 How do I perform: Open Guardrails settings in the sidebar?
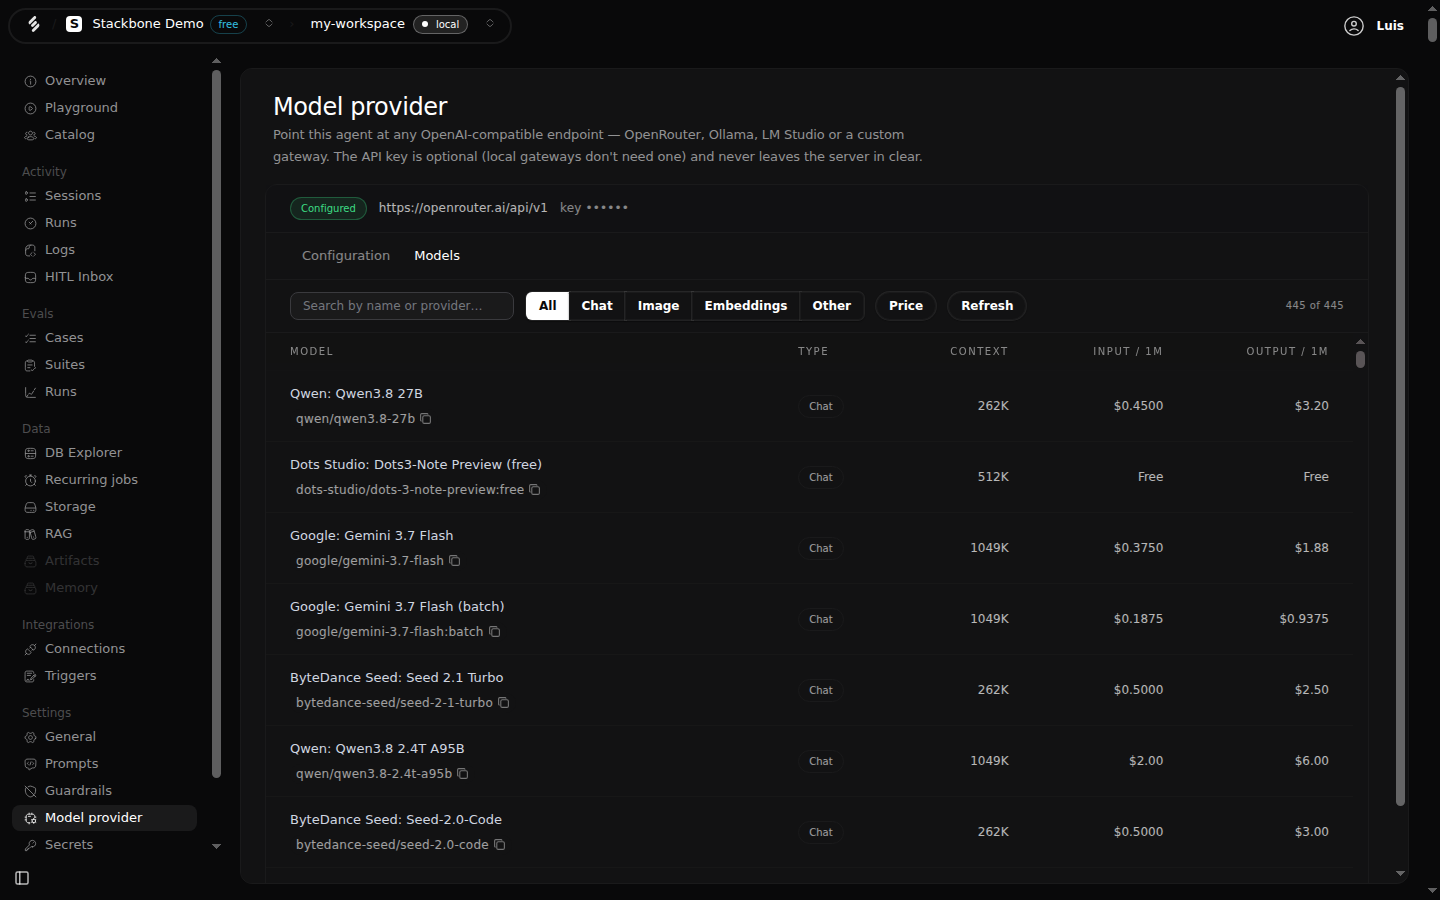coord(104,791)
